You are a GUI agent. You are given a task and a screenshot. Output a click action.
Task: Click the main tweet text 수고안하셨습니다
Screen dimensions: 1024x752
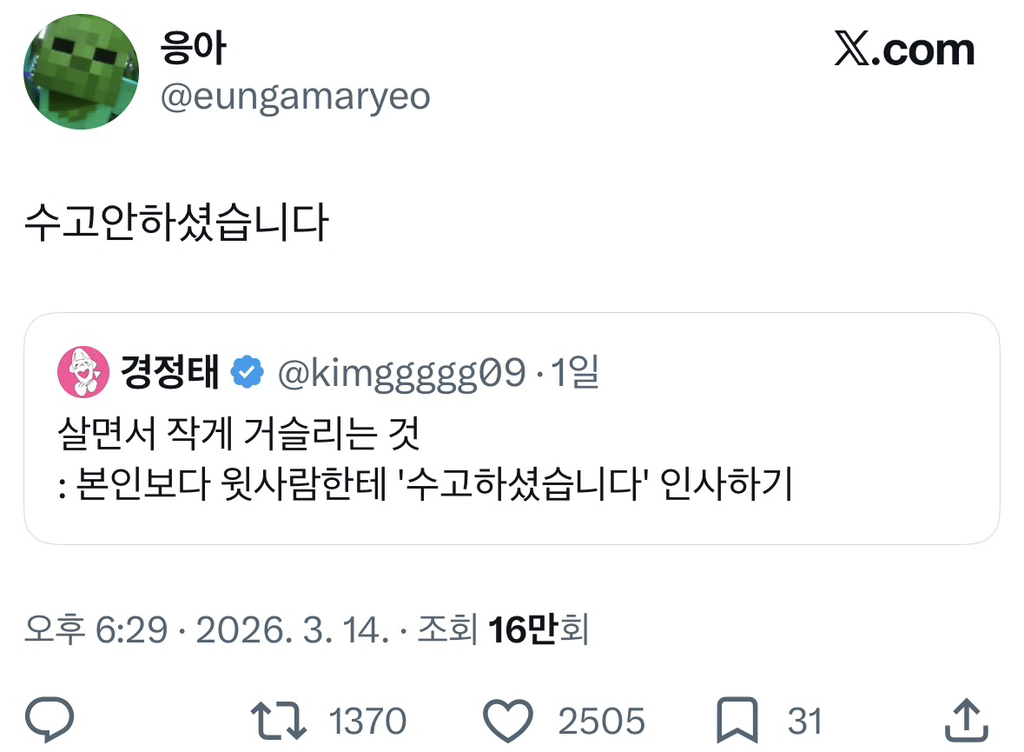(176, 224)
